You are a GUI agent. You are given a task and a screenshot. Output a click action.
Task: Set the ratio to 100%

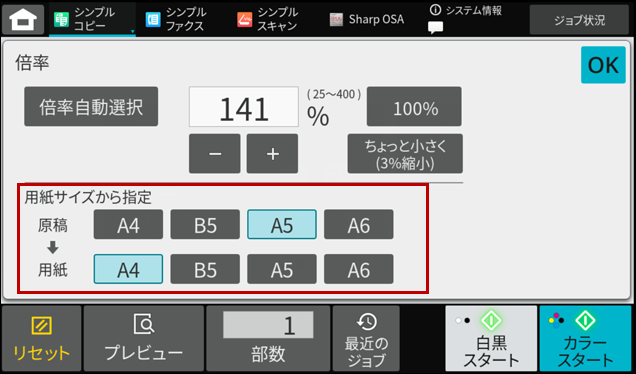414,106
